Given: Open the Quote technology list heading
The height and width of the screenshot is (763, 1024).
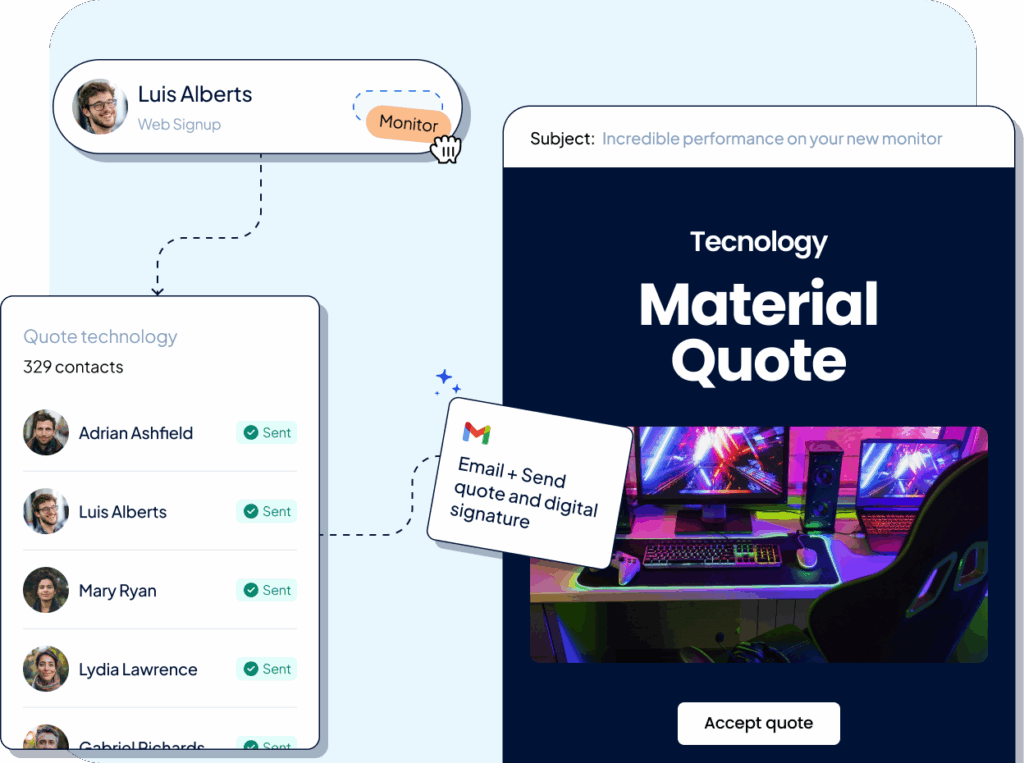Looking at the screenshot, I should click(100, 337).
